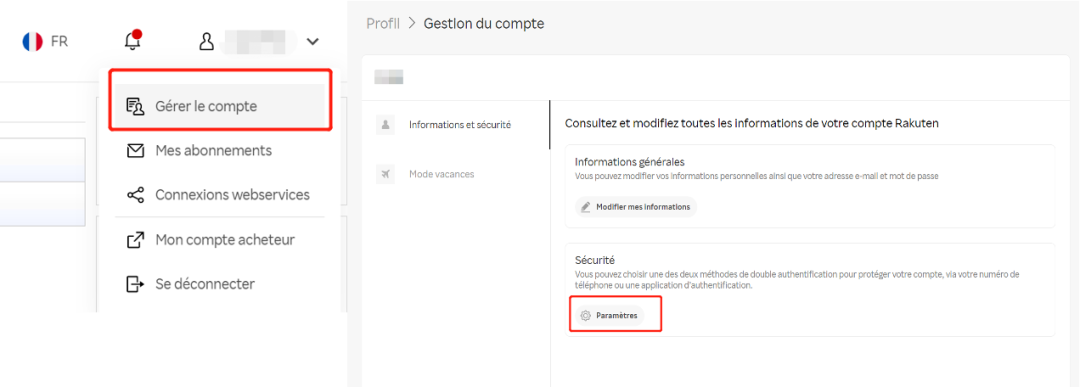The image size is (1080, 387).
Task: Open notifications bell icon
Action: tap(132, 41)
